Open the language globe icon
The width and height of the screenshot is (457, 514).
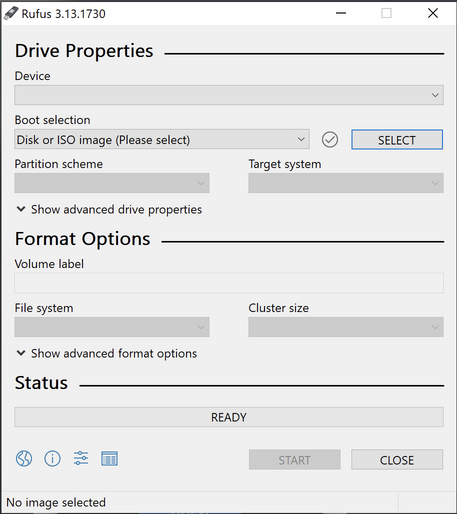point(24,459)
